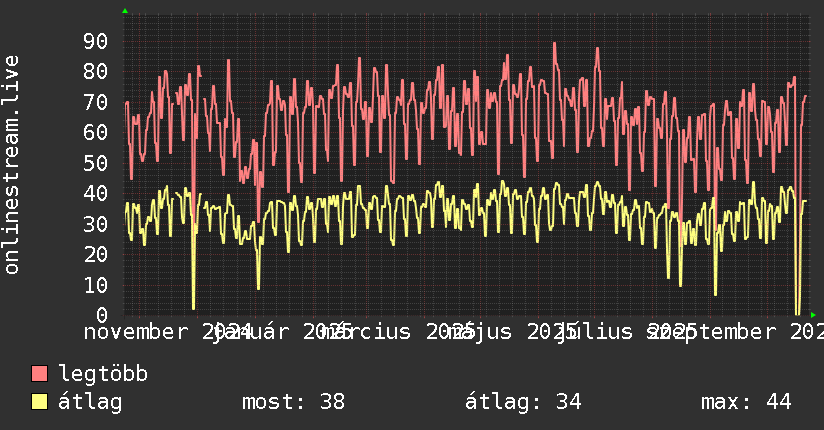Click the pink legtöbb legend swatch
The height and width of the screenshot is (430, 824).
pos(39,374)
